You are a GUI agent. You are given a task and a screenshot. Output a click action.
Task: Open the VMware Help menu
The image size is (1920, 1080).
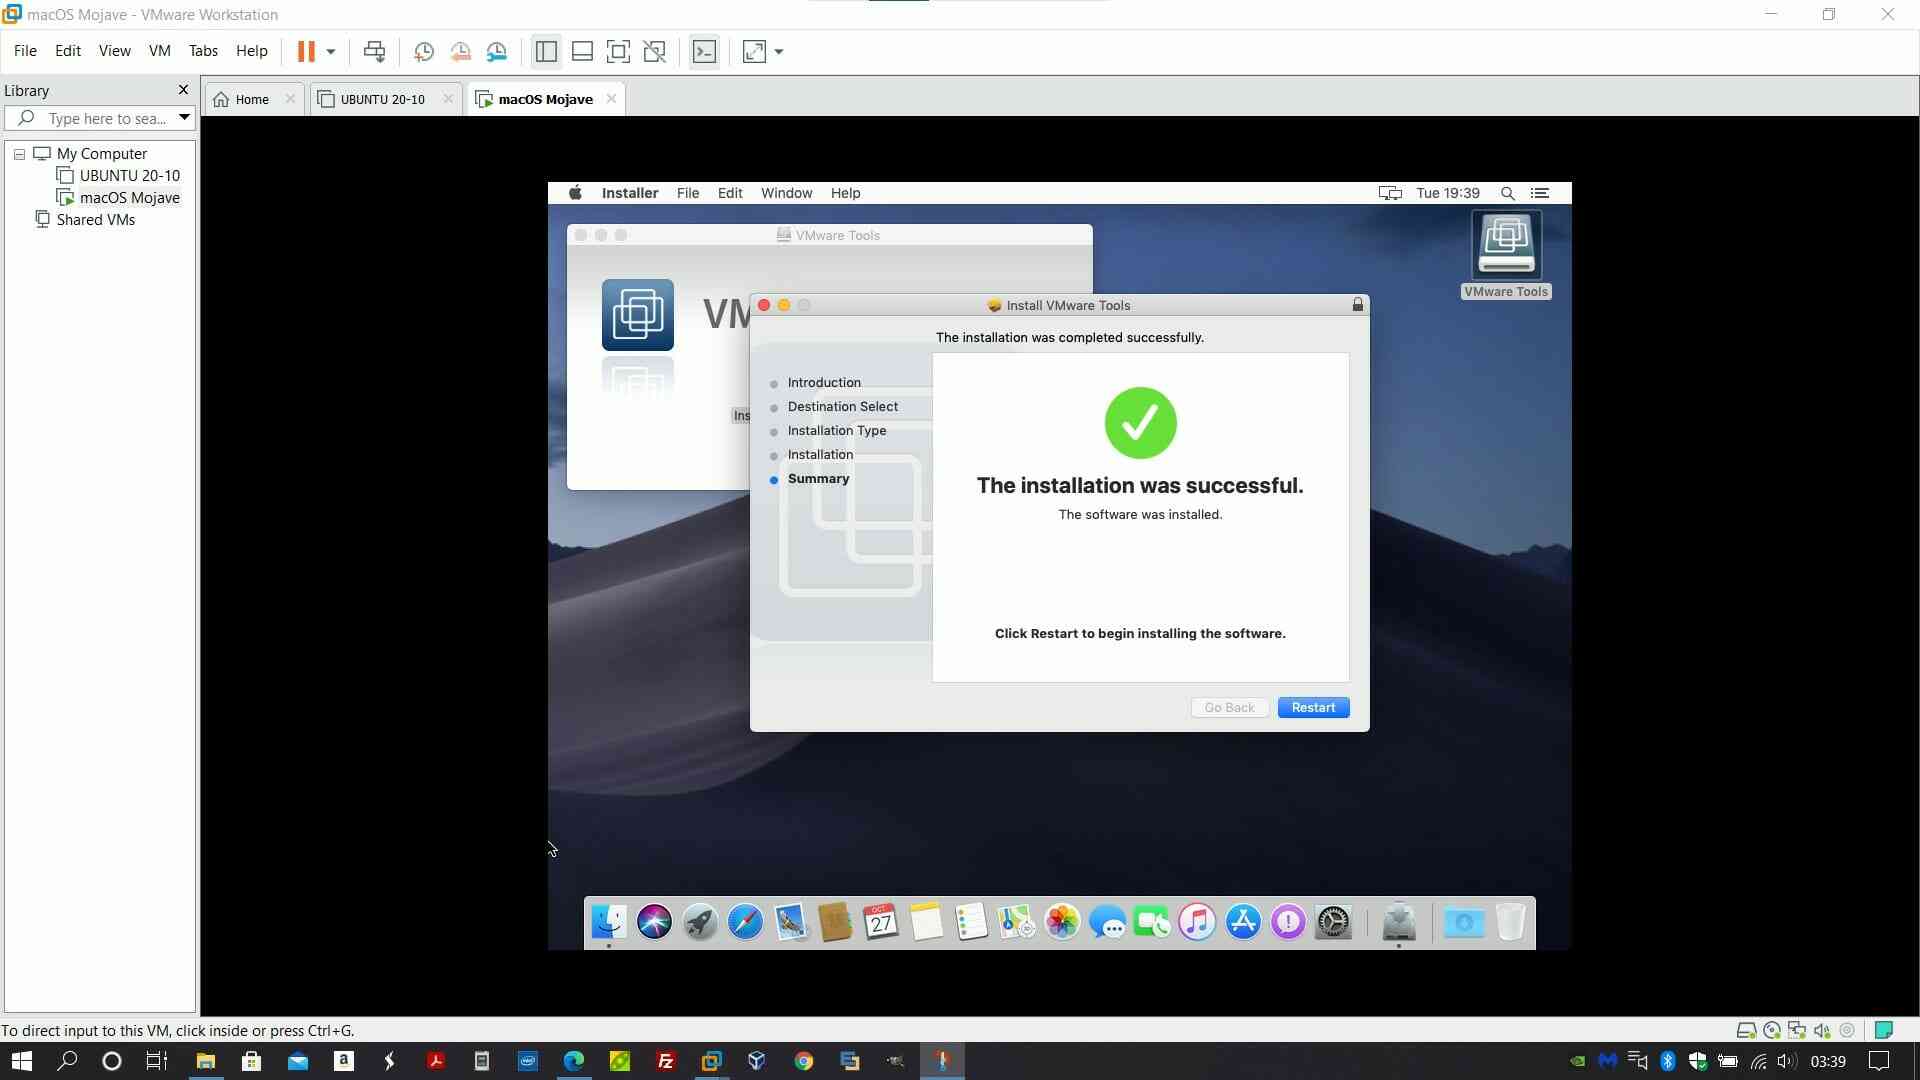pyautogui.click(x=251, y=51)
